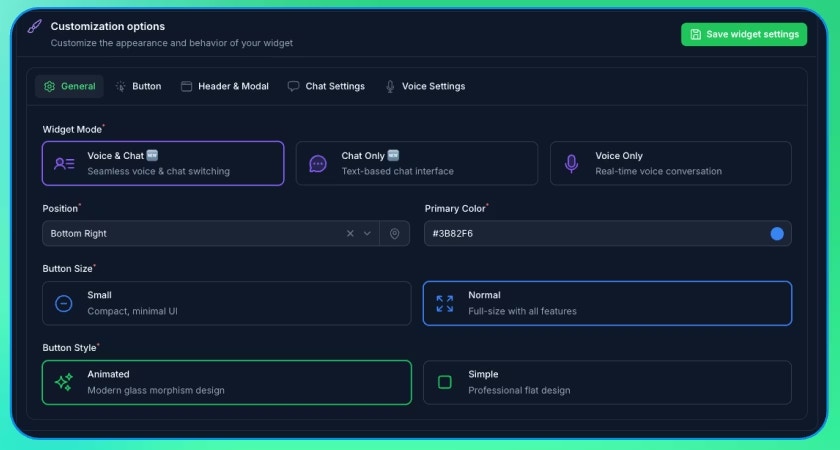This screenshot has width=840, height=450.
Task: Click the Voice & Chat person-list icon
Action: tap(64, 163)
